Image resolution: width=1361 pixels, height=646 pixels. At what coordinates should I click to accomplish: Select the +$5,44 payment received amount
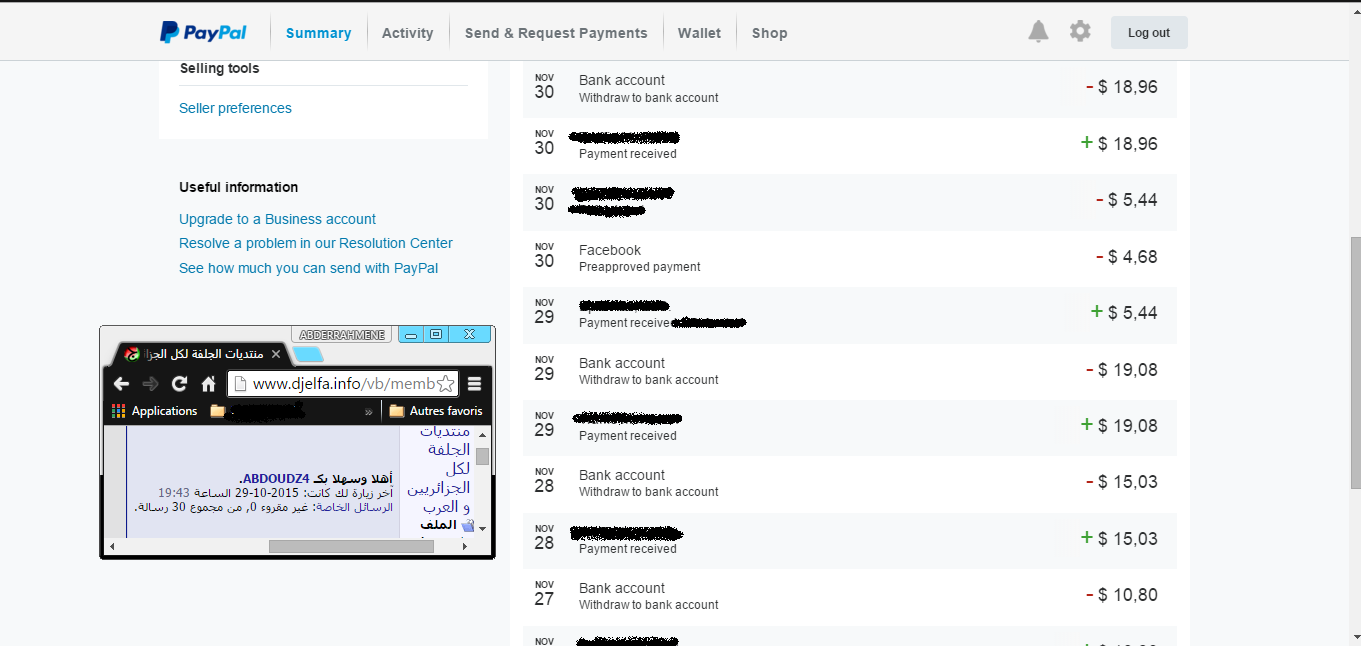coord(1124,313)
